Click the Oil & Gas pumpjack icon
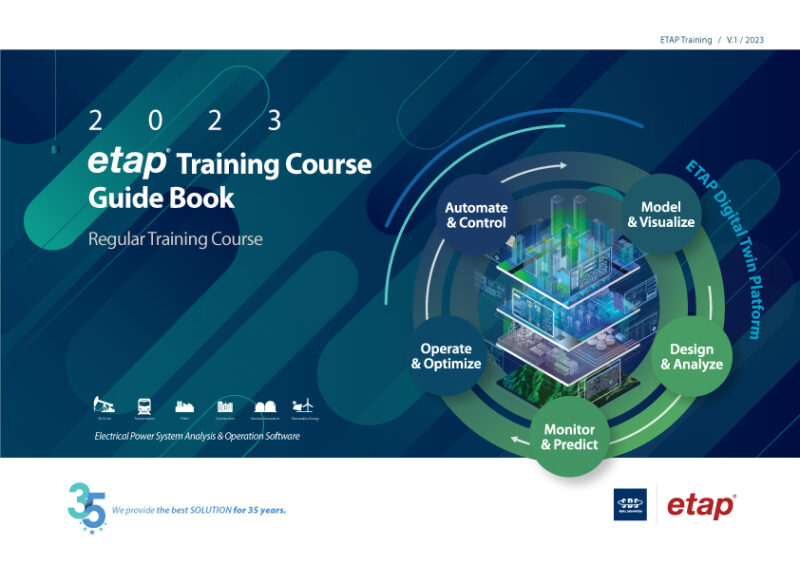This screenshot has height=565, width=800. (104, 404)
